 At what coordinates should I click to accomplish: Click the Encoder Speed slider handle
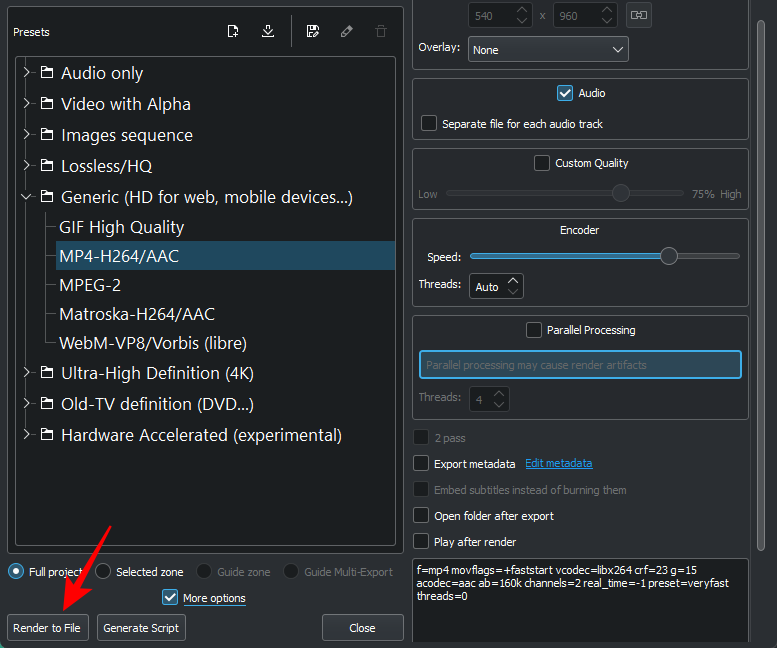[x=669, y=256]
